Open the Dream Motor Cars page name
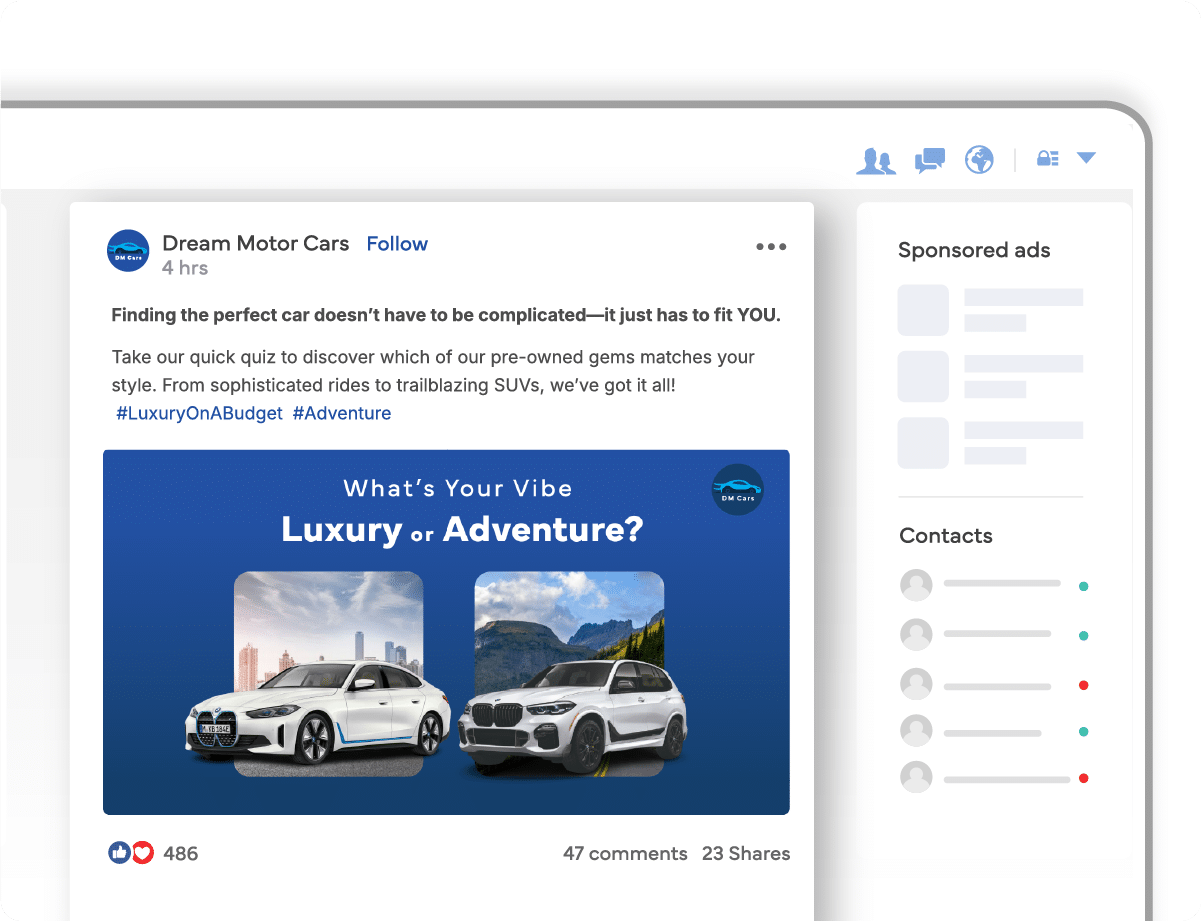 click(256, 243)
